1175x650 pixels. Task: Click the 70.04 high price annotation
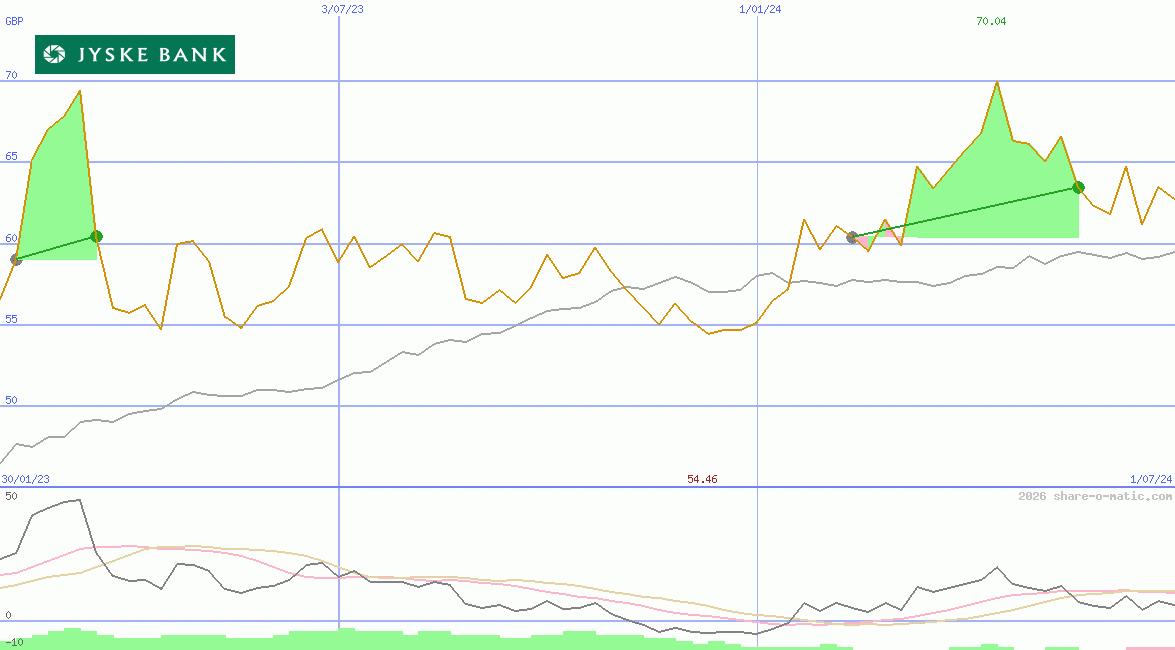(989, 21)
